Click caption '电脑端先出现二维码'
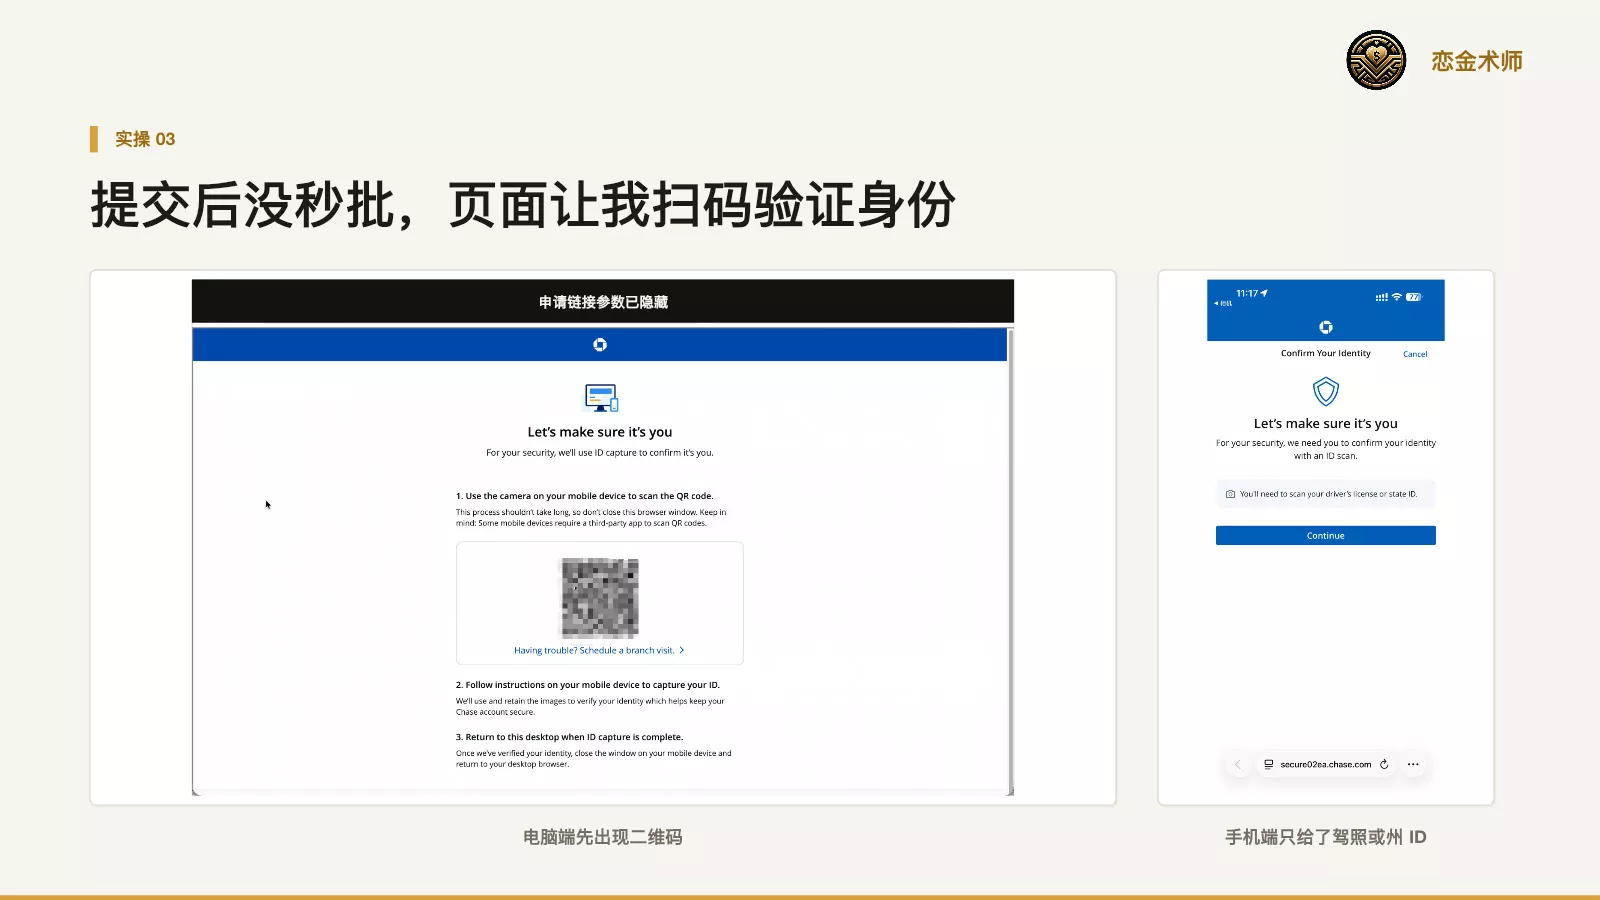Screen dimensions: 1600x900 (x=603, y=837)
